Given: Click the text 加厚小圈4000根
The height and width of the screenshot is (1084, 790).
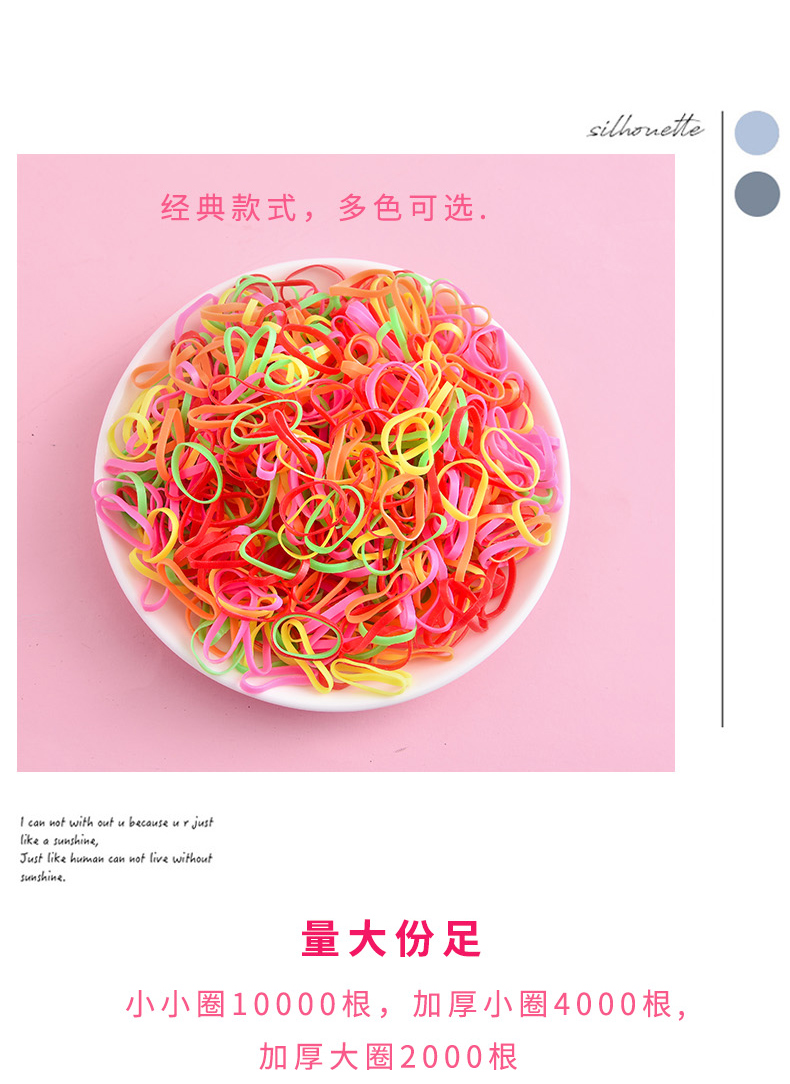Looking at the screenshot, I should coord(543,1004).
